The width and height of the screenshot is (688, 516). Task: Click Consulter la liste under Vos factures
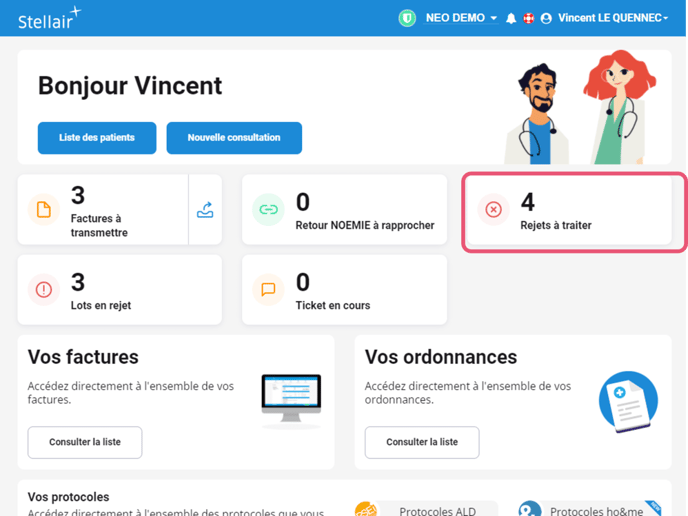pos(85,442)
